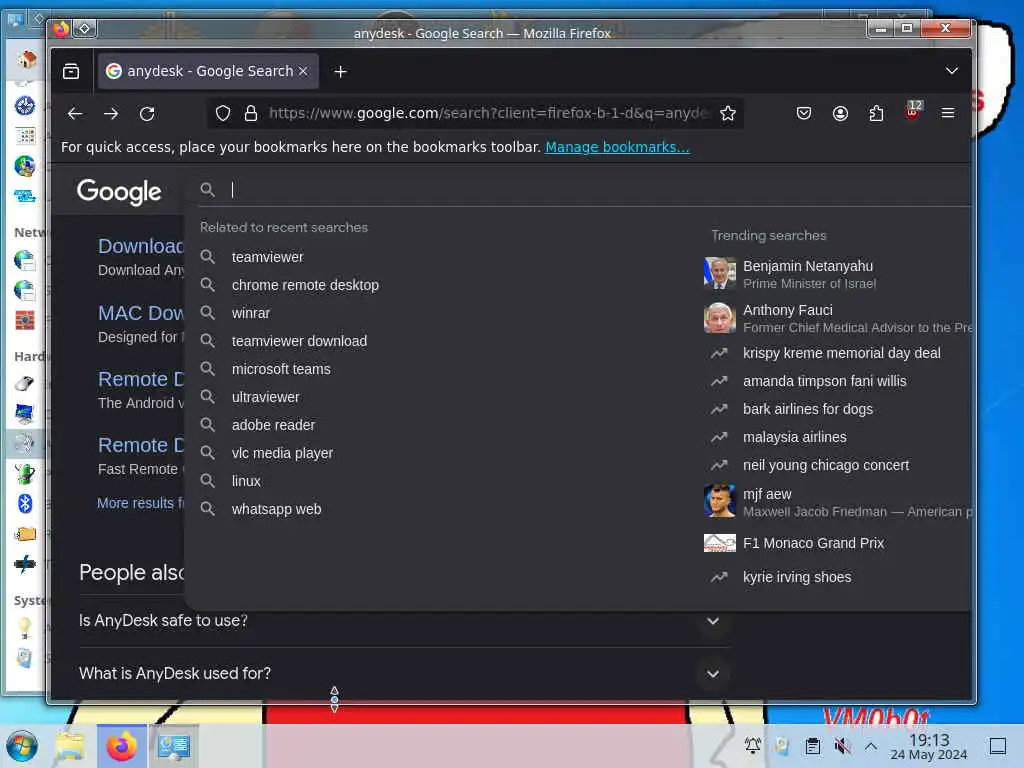Close the anydesk Google Search tab

[x=303, y=71]
